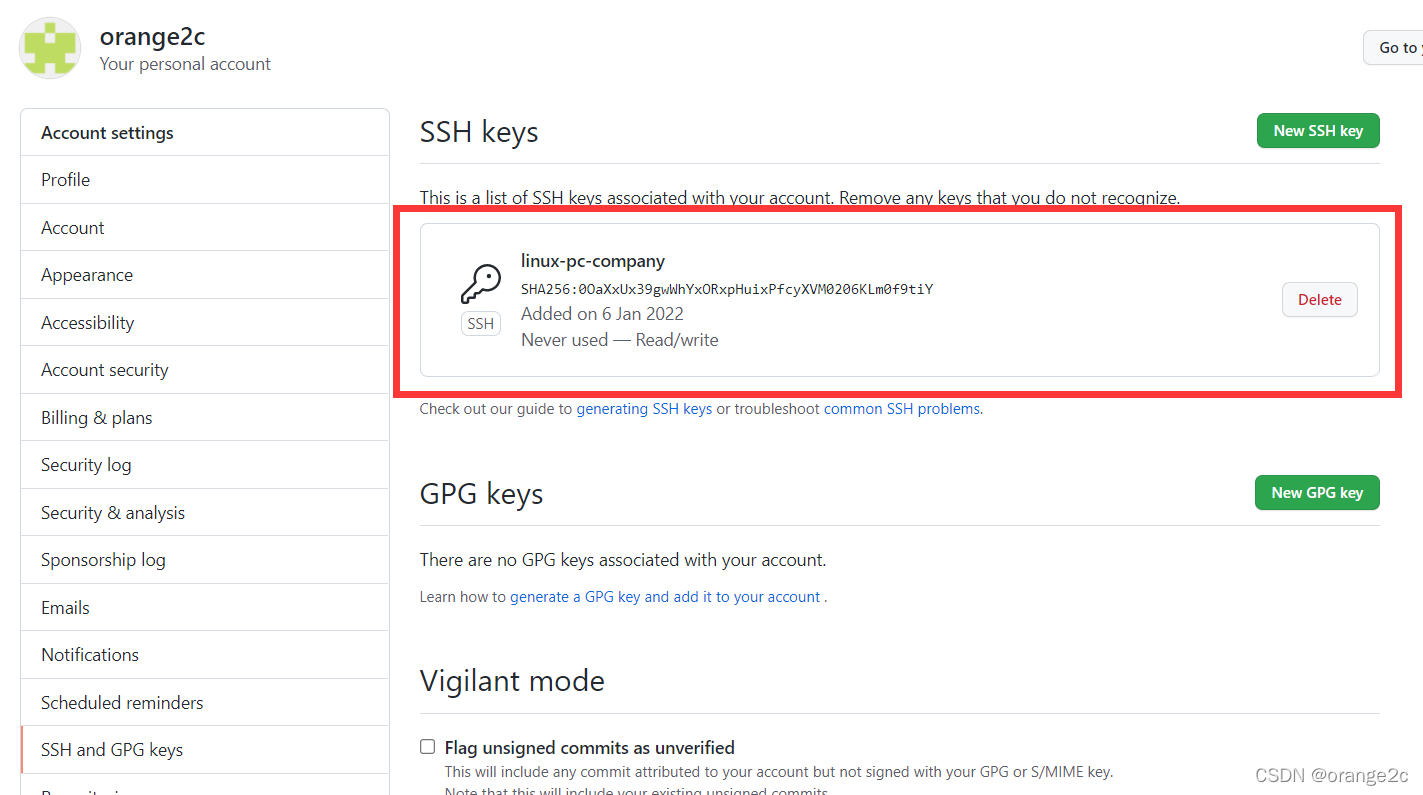Enable Flag unsigned commits as unverified checkbox
The height and width of the screenshot is (795, 1423).
coord(428,746)
